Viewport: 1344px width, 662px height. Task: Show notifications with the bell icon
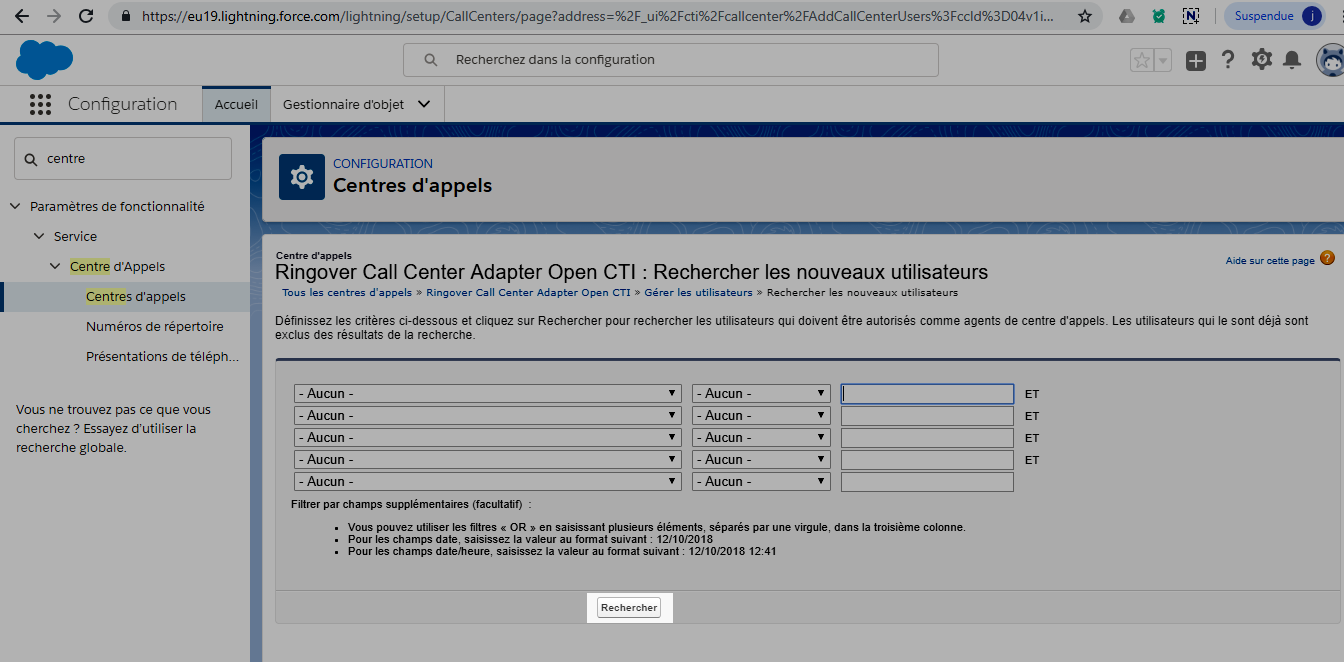coord(1292,60)
